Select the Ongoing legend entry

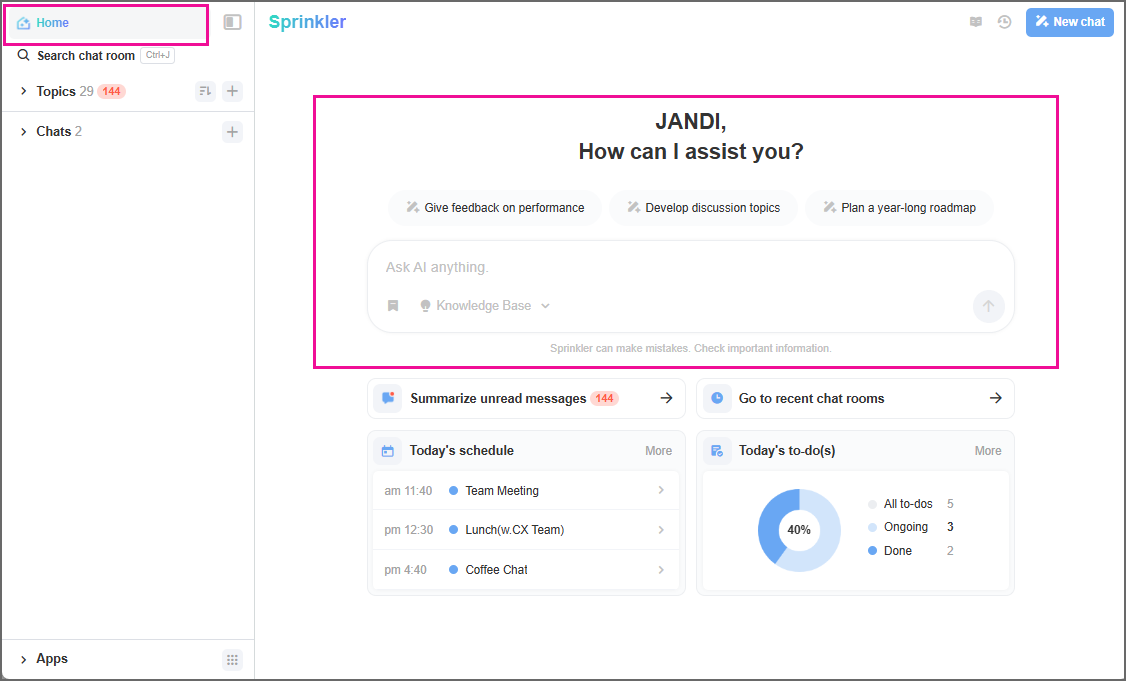point(911,527)
